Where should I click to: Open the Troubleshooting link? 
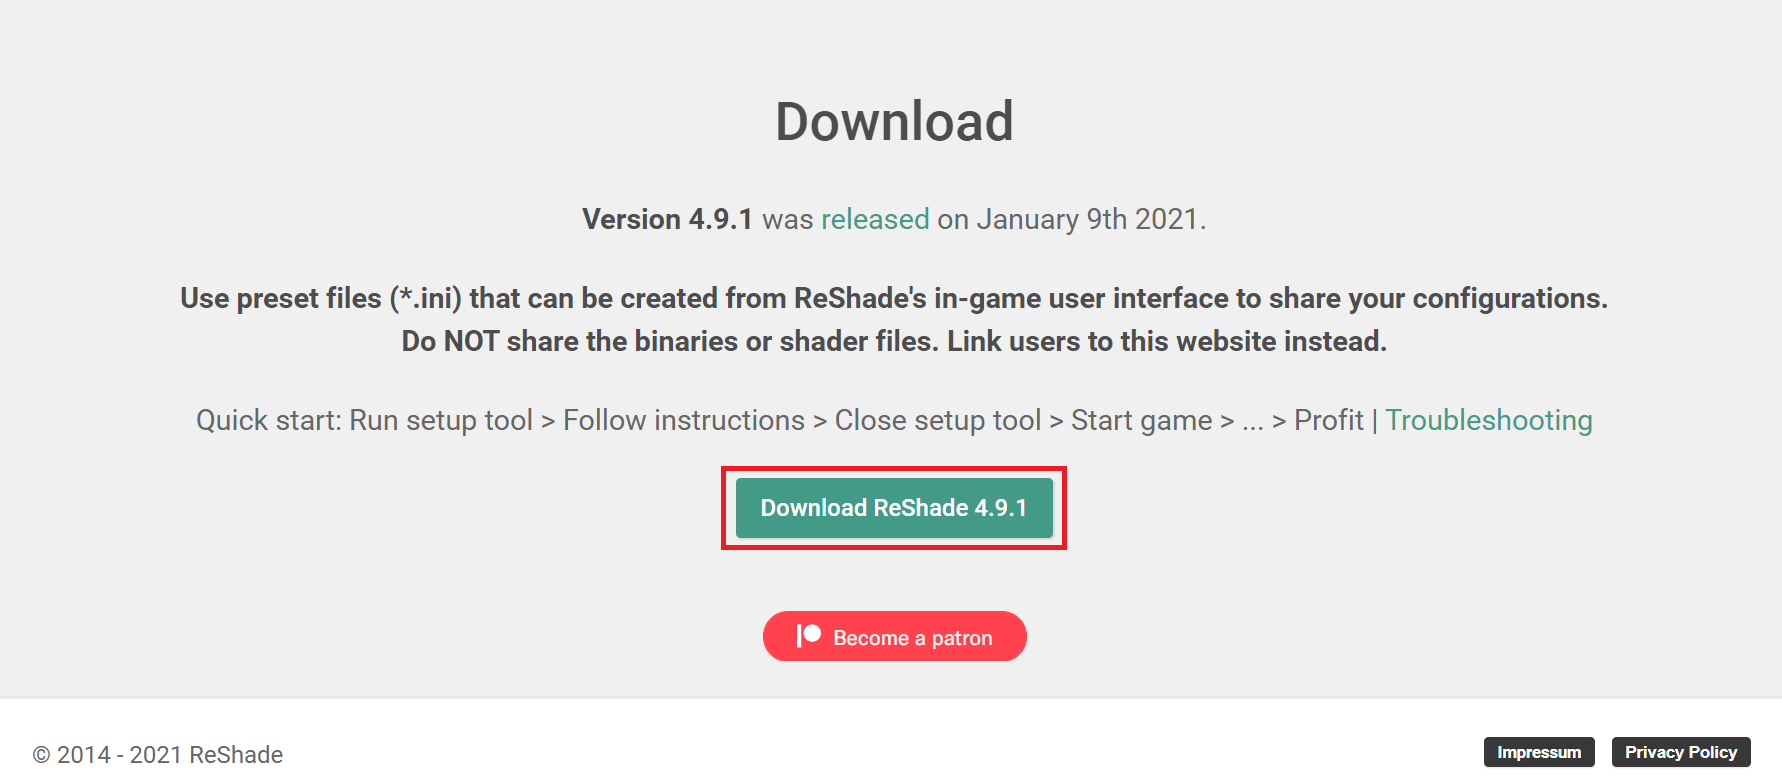pyautogui.click(x=1488, y=420)
